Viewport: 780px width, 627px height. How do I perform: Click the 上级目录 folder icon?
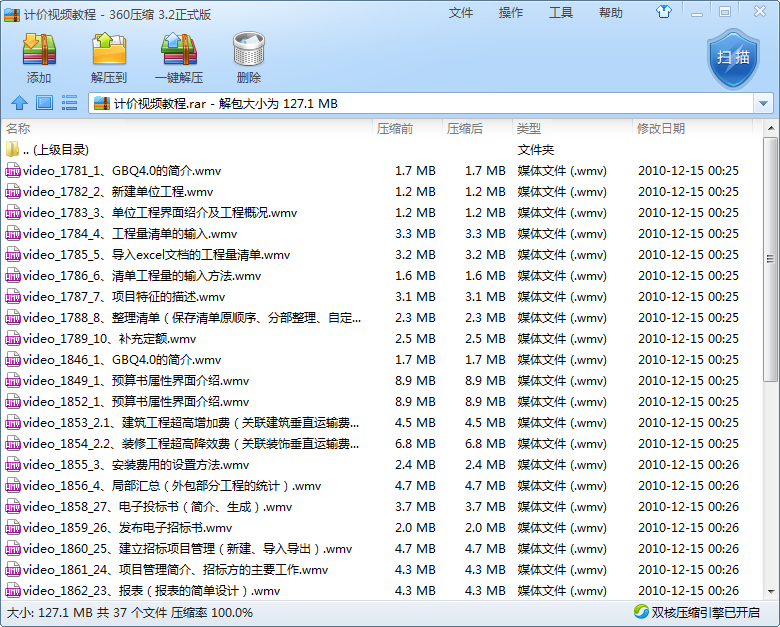pos(12,149)
